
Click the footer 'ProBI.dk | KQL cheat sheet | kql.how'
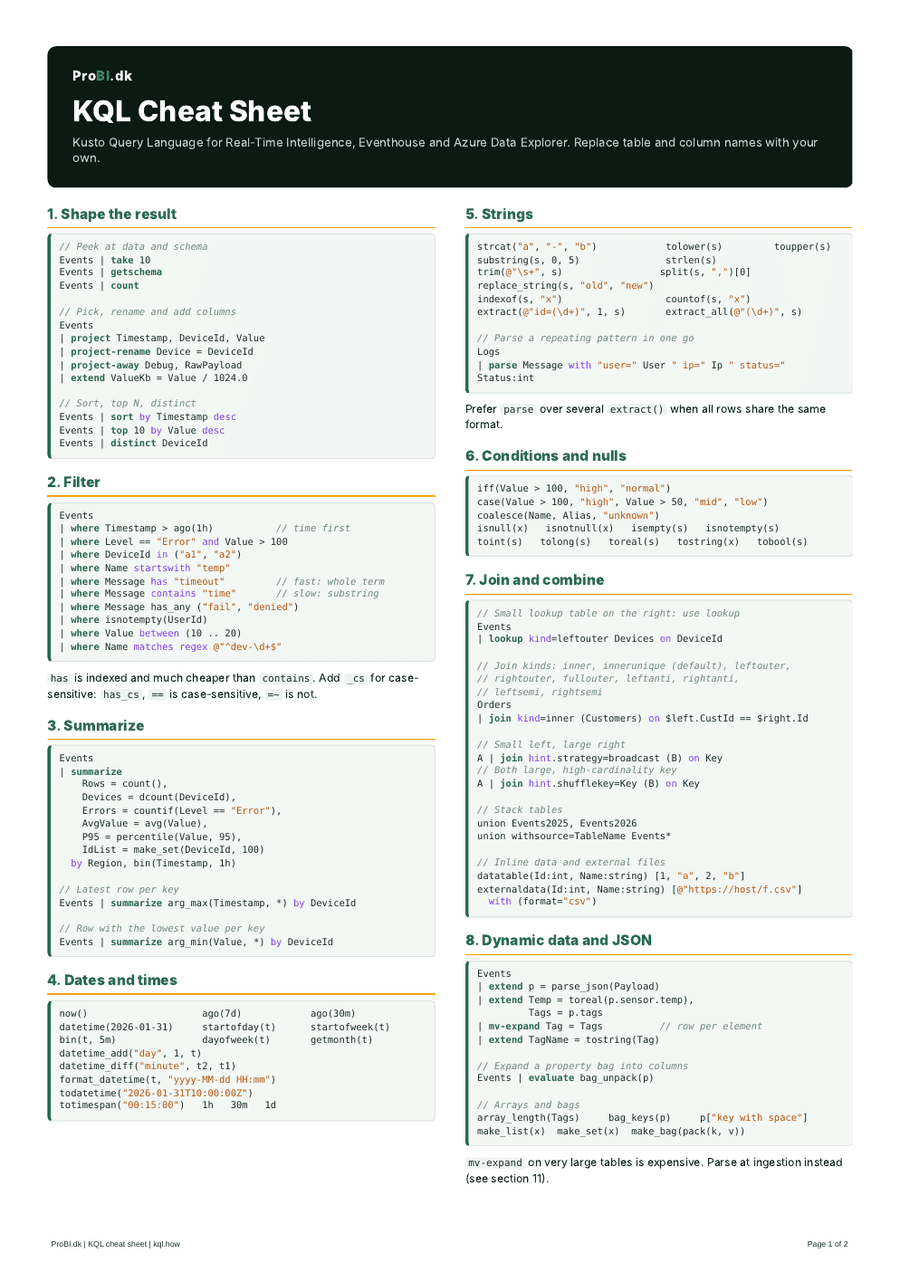(x=116, y=1244)
